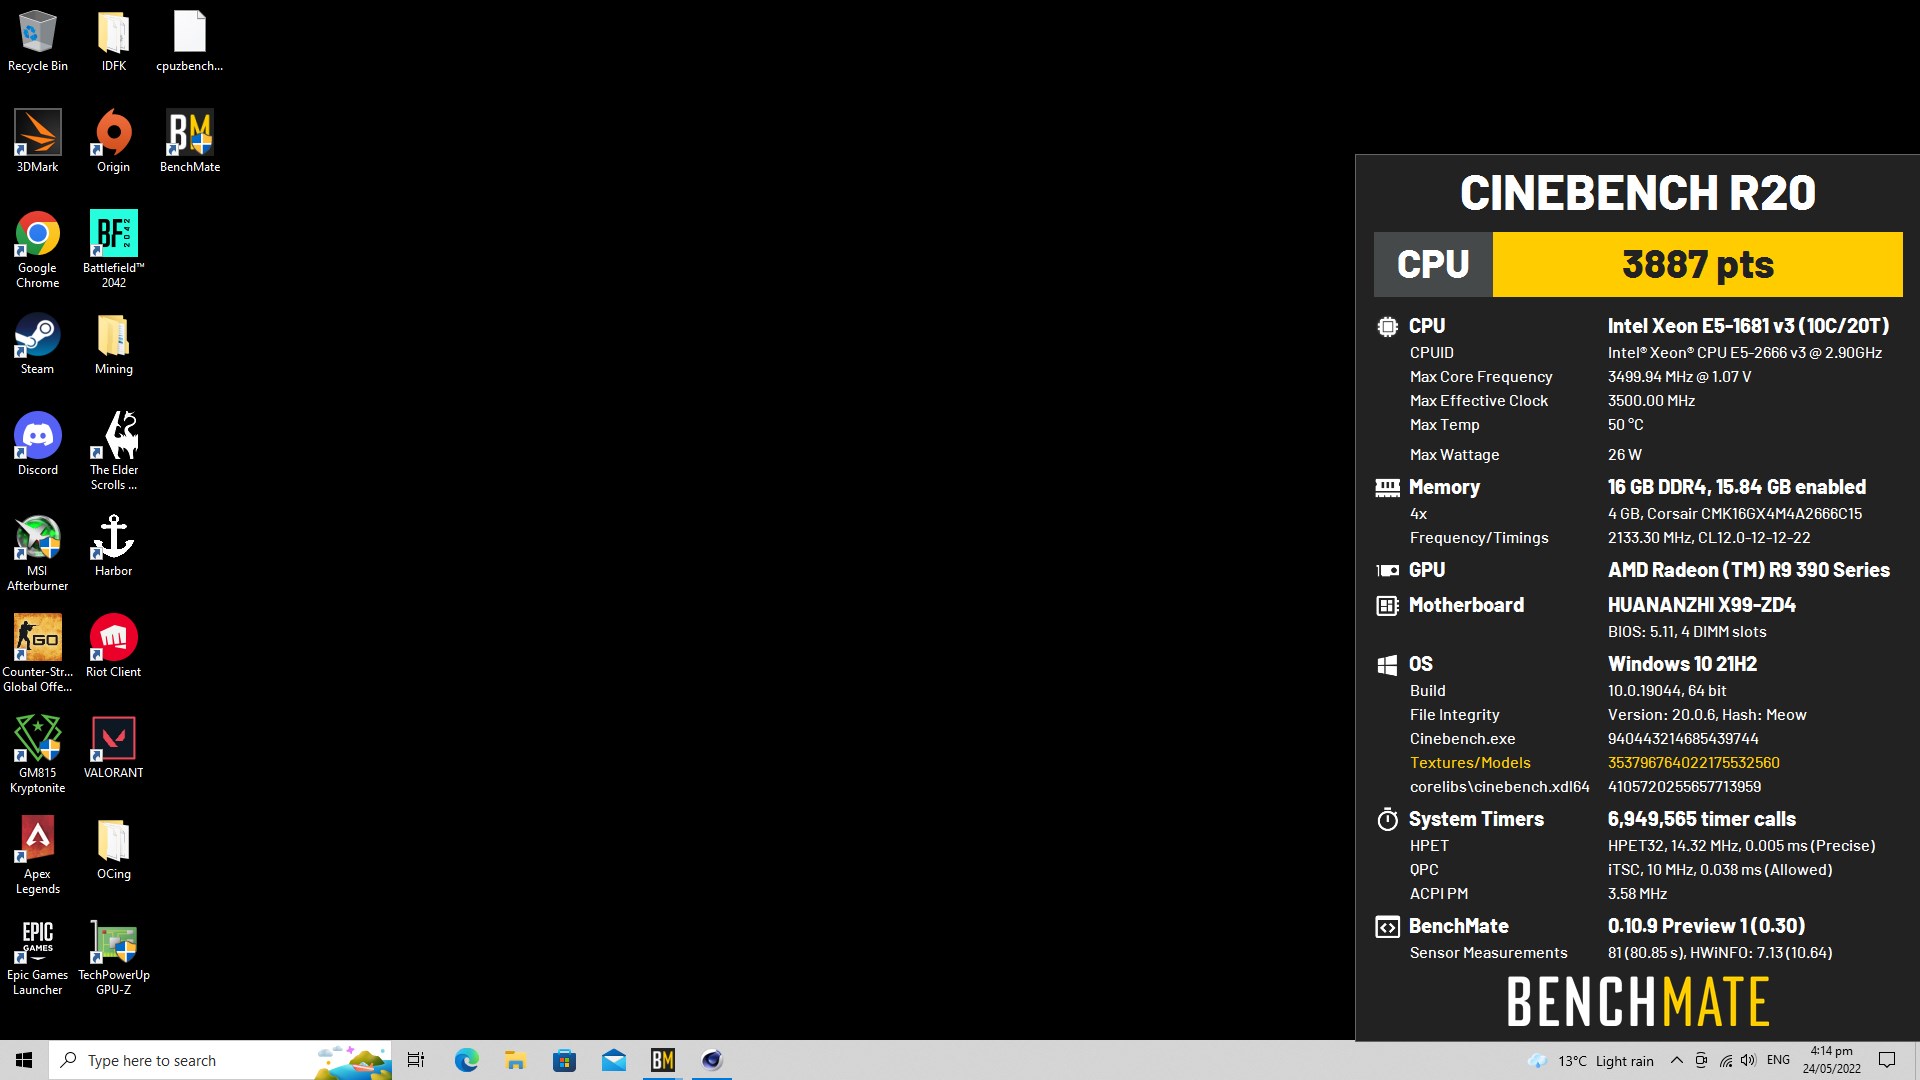Launch Origin from the desktop

[x=113, y=141]
